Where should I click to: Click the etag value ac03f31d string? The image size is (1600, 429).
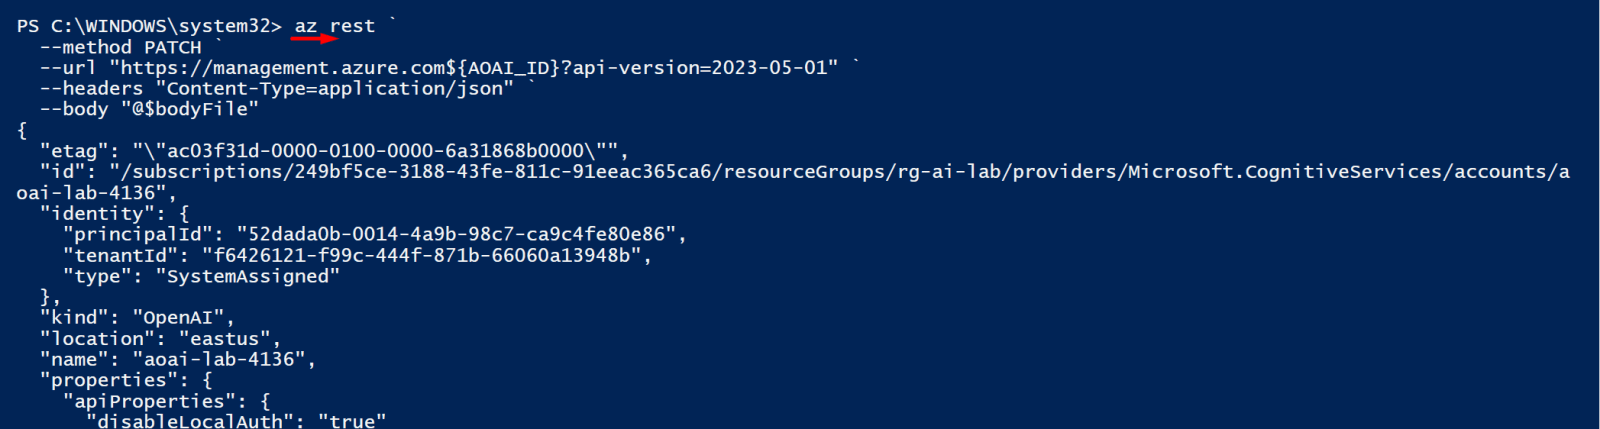pyautogui.click(x=376, y=151)
